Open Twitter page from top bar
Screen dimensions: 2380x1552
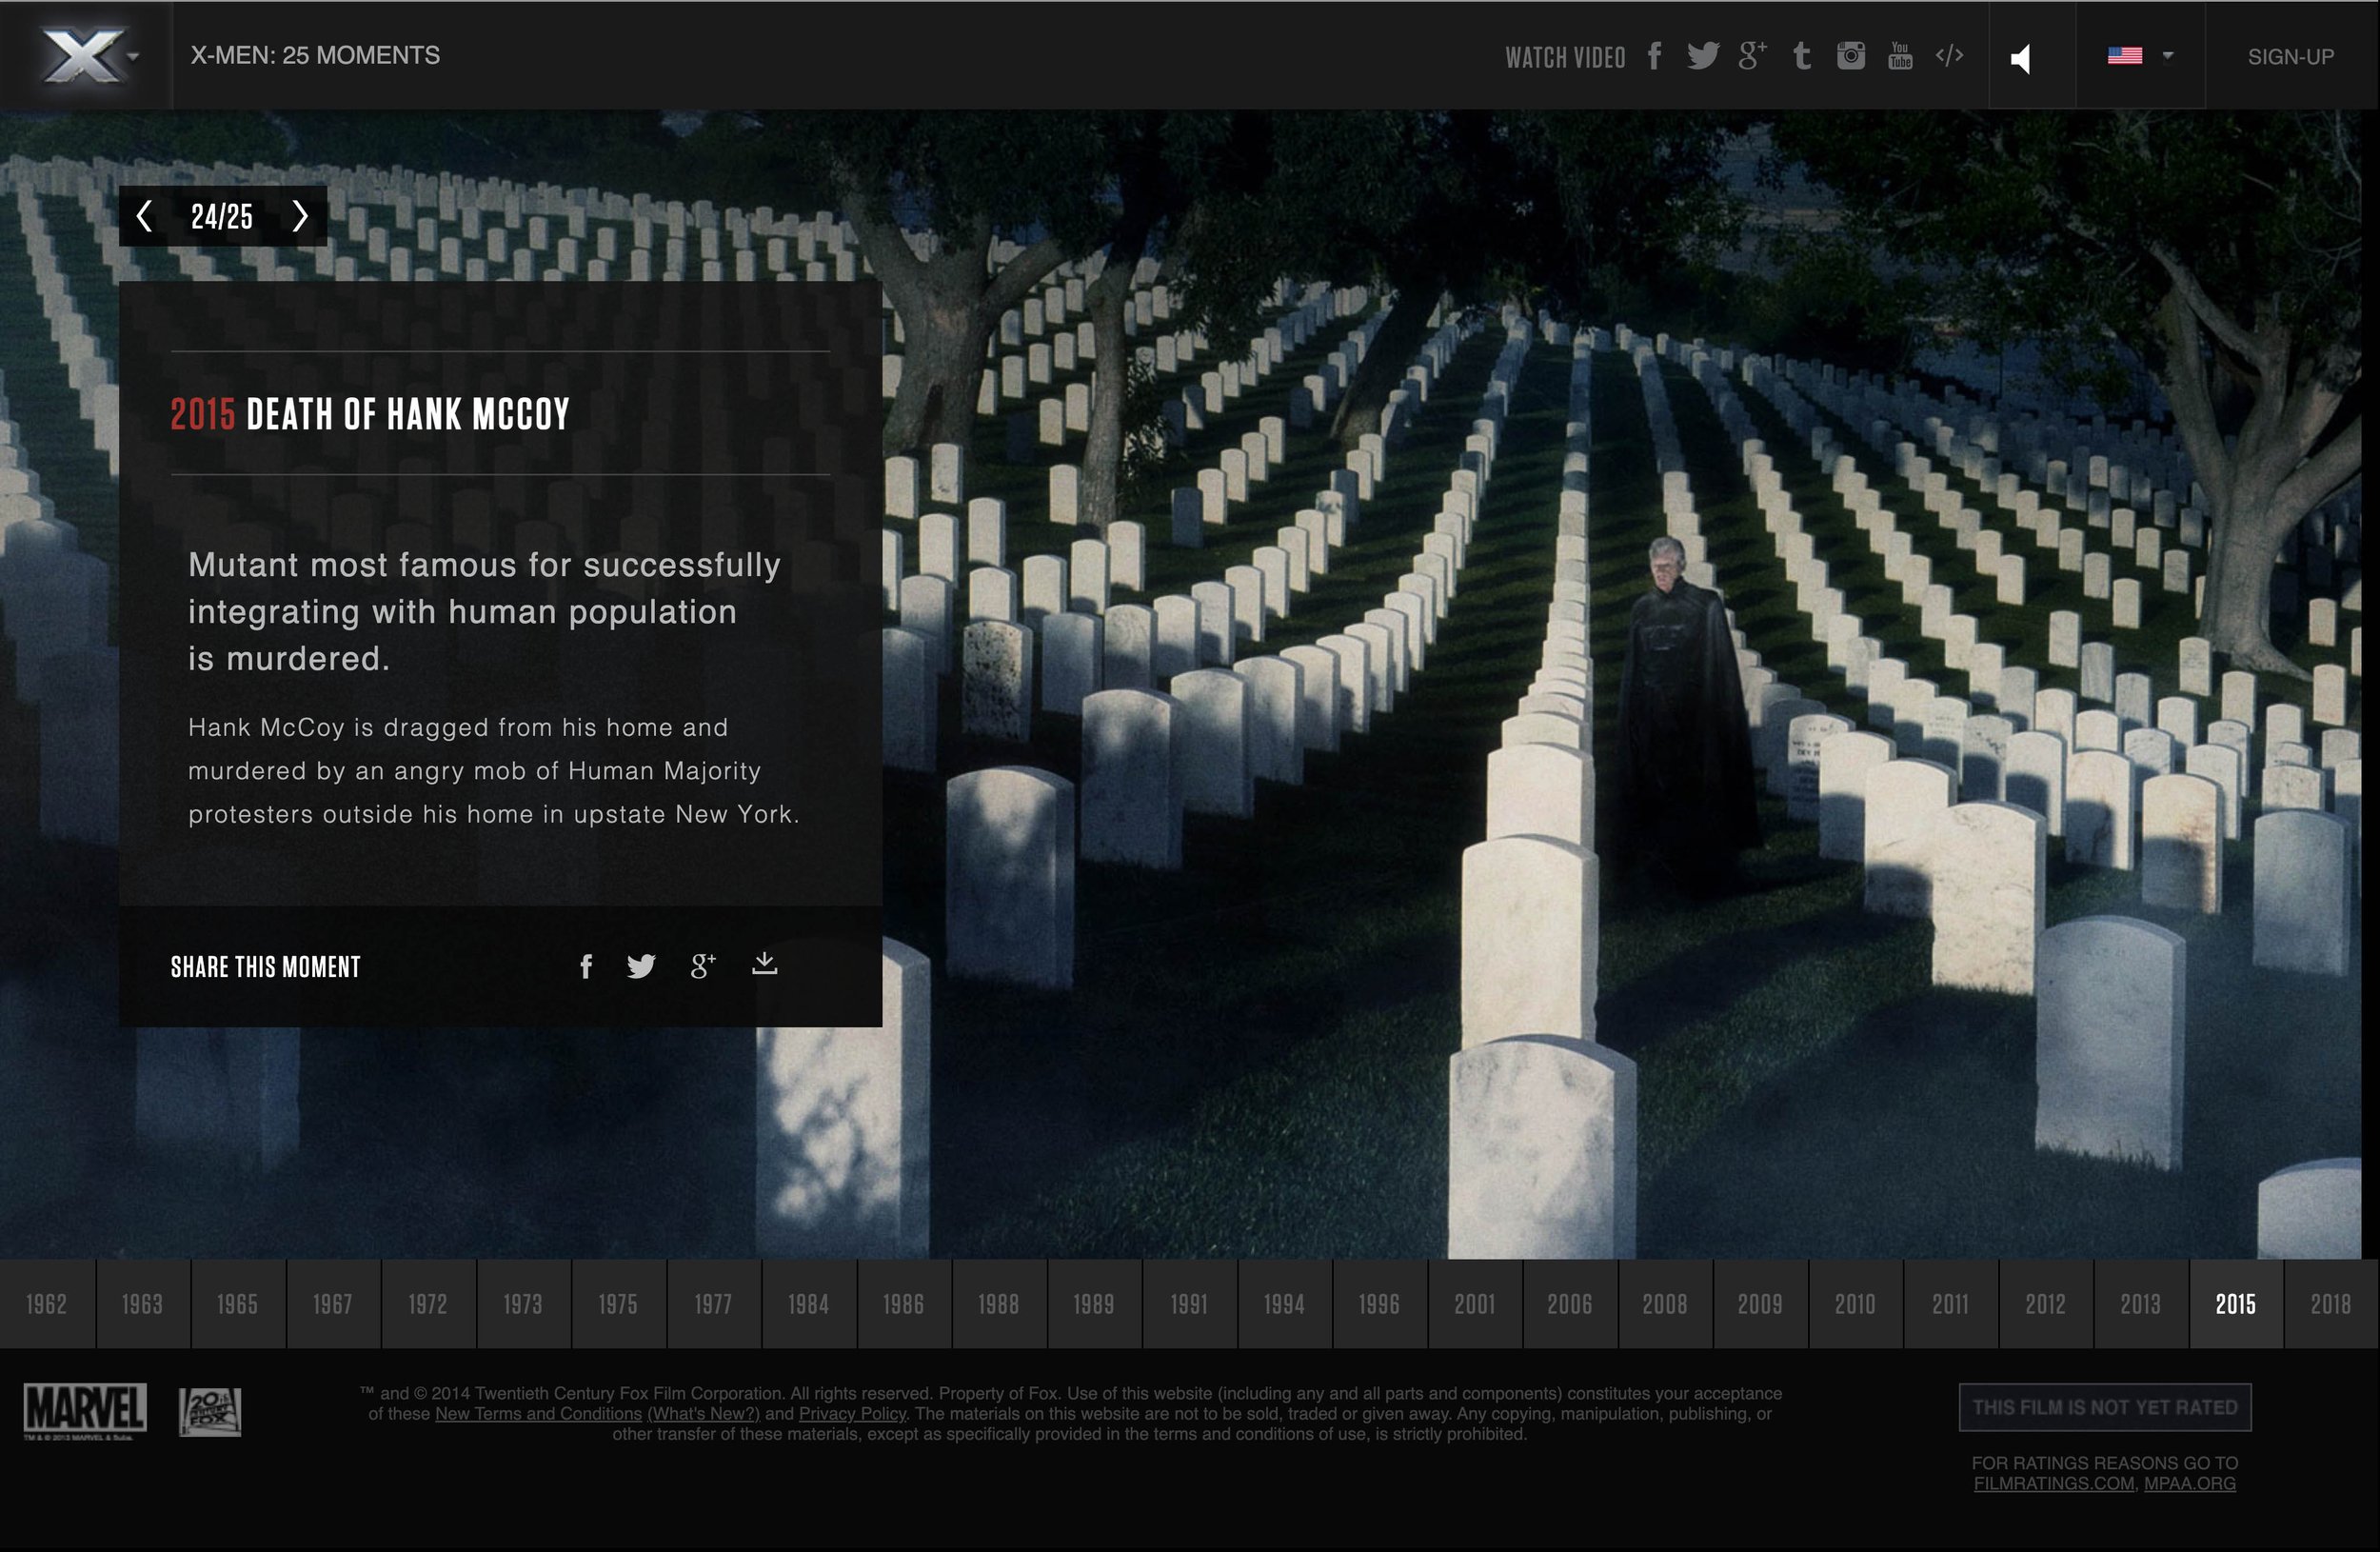pos(1703,56)
